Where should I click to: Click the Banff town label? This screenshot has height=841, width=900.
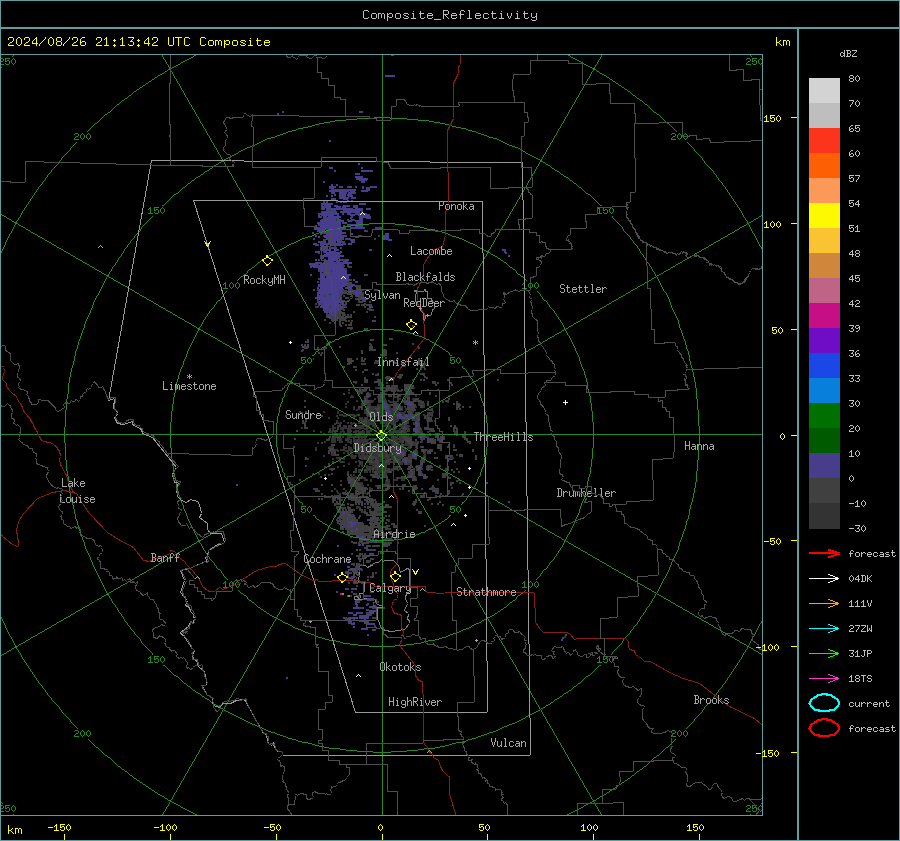pyautogui.click(x=165, y=557)
